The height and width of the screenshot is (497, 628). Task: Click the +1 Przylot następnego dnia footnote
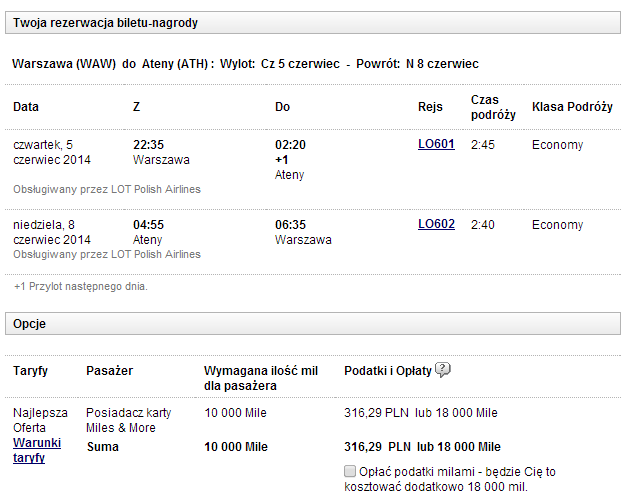coord(80,287)
